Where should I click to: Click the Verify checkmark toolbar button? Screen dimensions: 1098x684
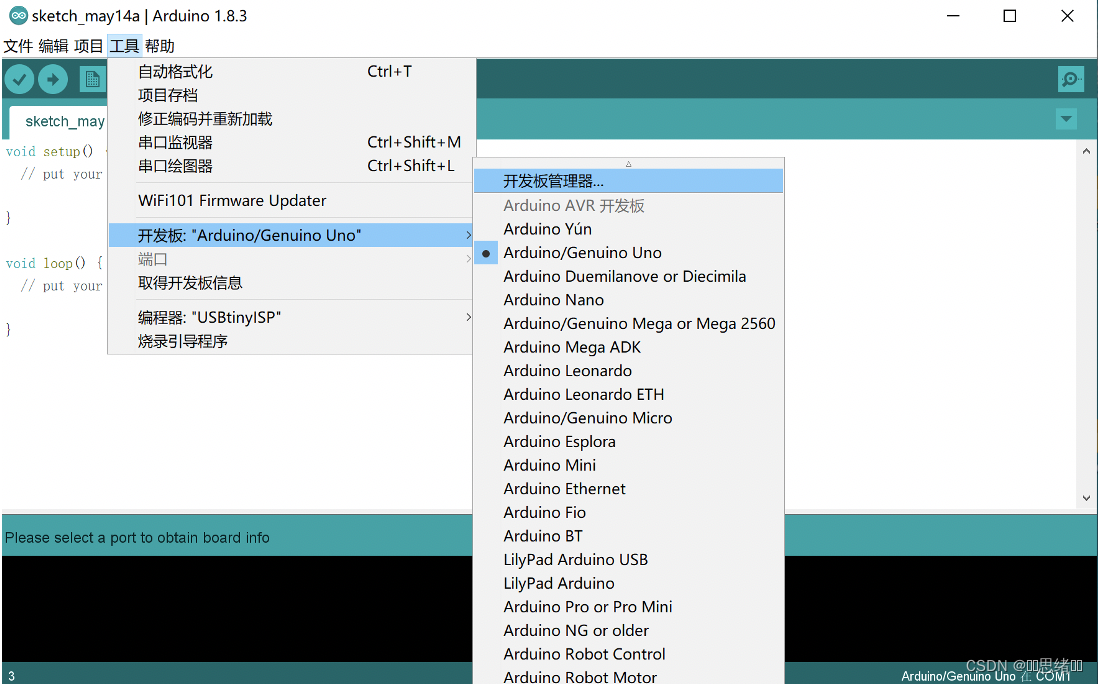(20, 79)
